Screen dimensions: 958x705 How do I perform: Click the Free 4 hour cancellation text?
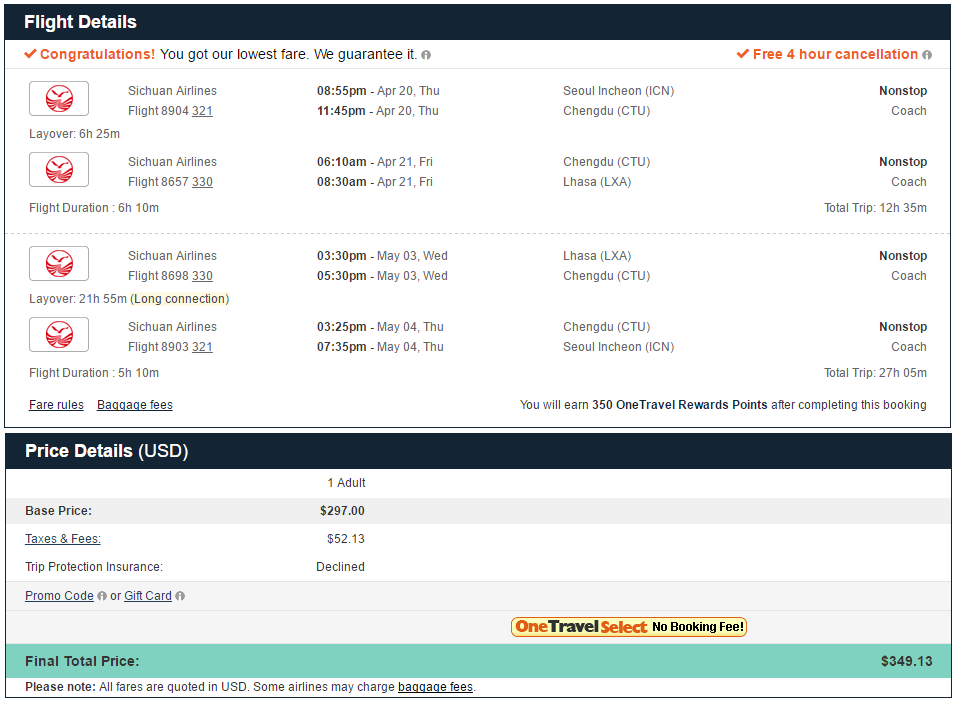[835, 54]
